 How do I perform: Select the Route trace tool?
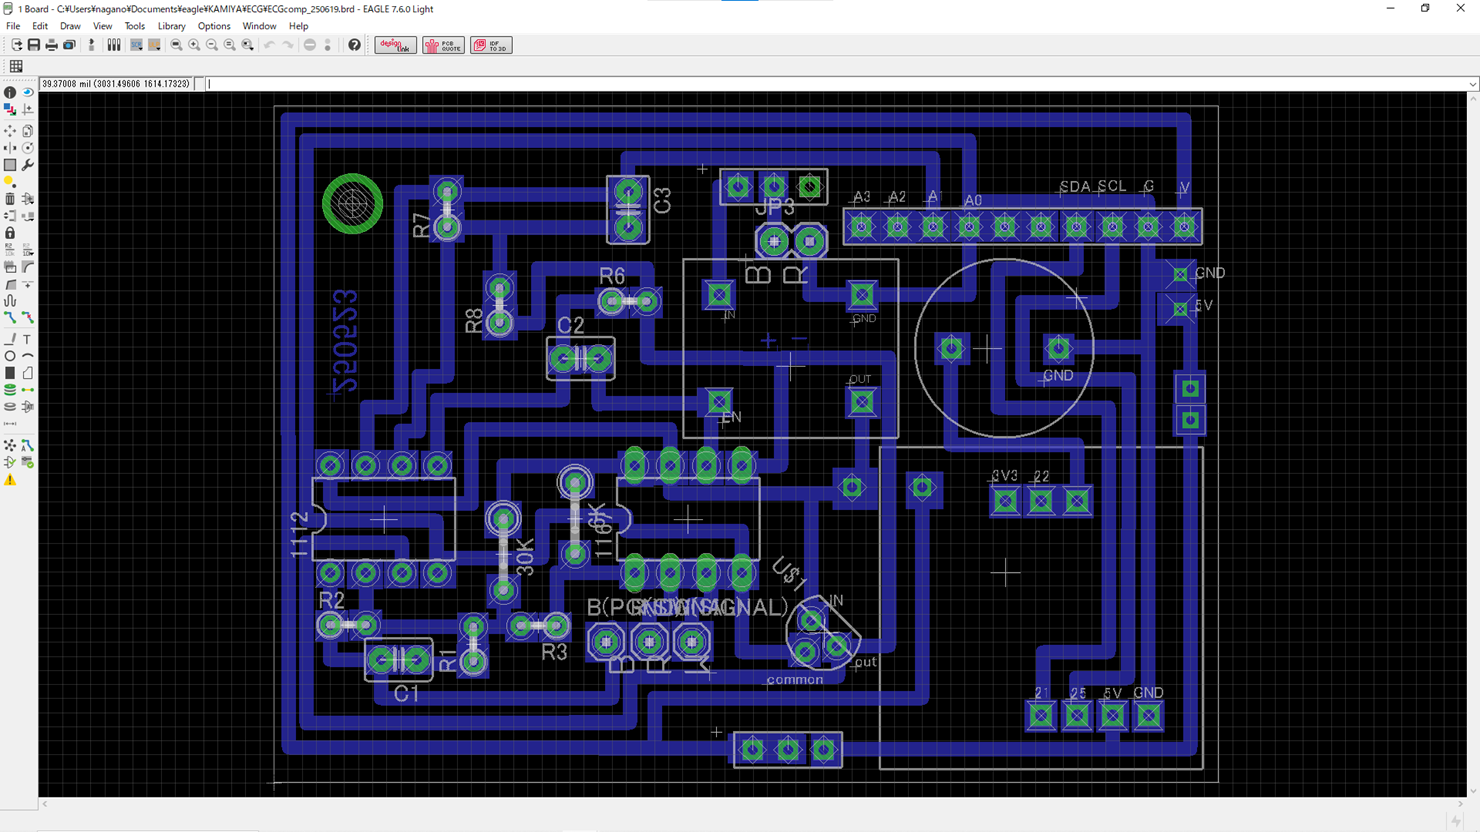click(10, 318)
